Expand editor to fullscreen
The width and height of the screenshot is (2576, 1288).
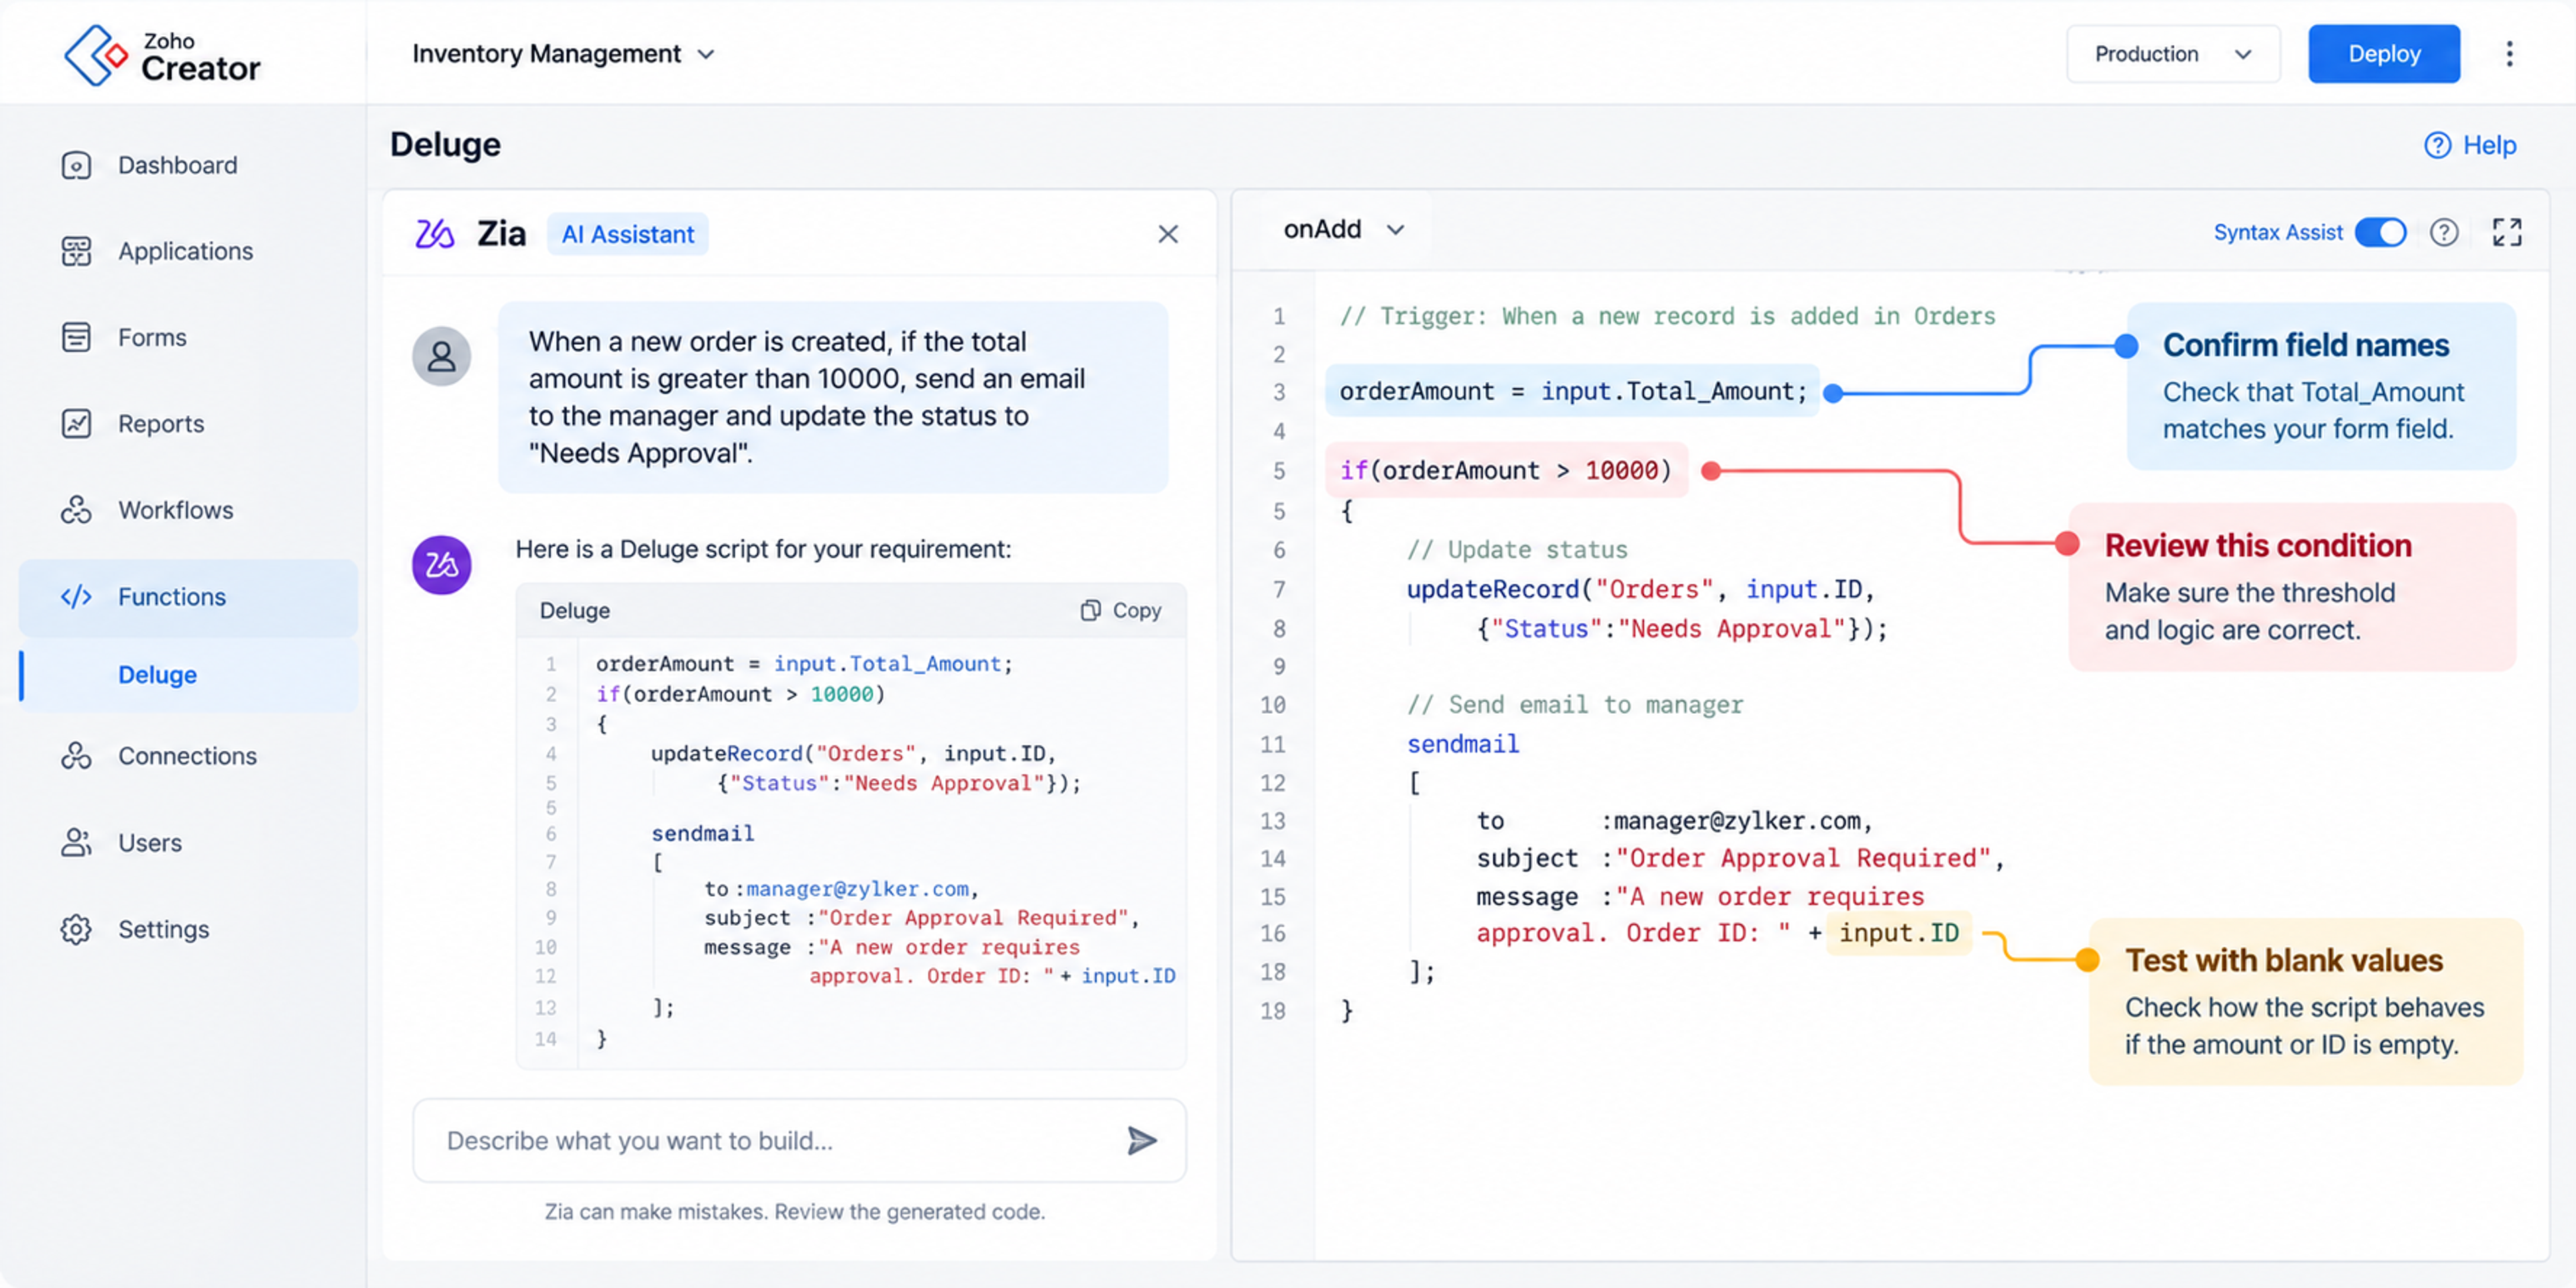(2507, 232)
